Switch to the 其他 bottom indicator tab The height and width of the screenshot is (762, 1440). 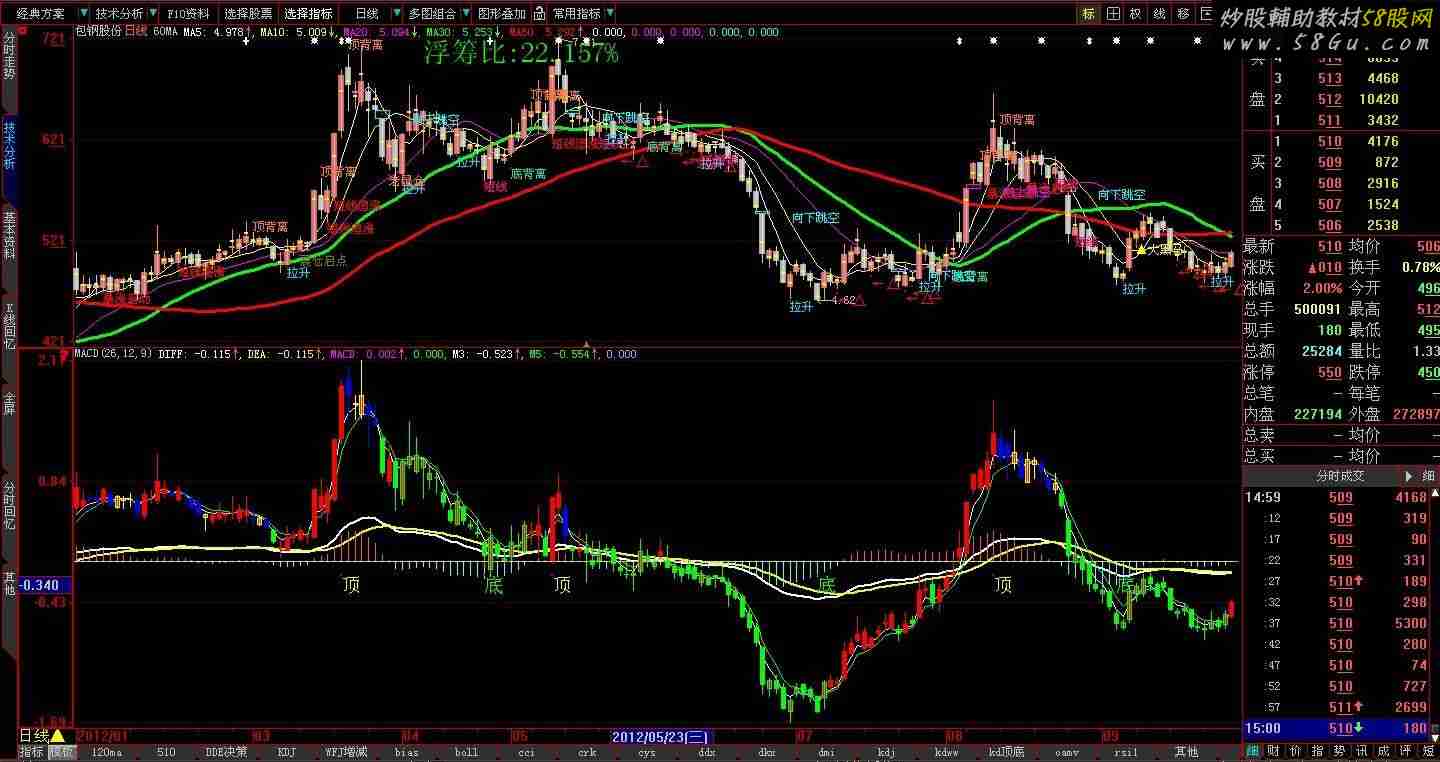point(1186,752)
